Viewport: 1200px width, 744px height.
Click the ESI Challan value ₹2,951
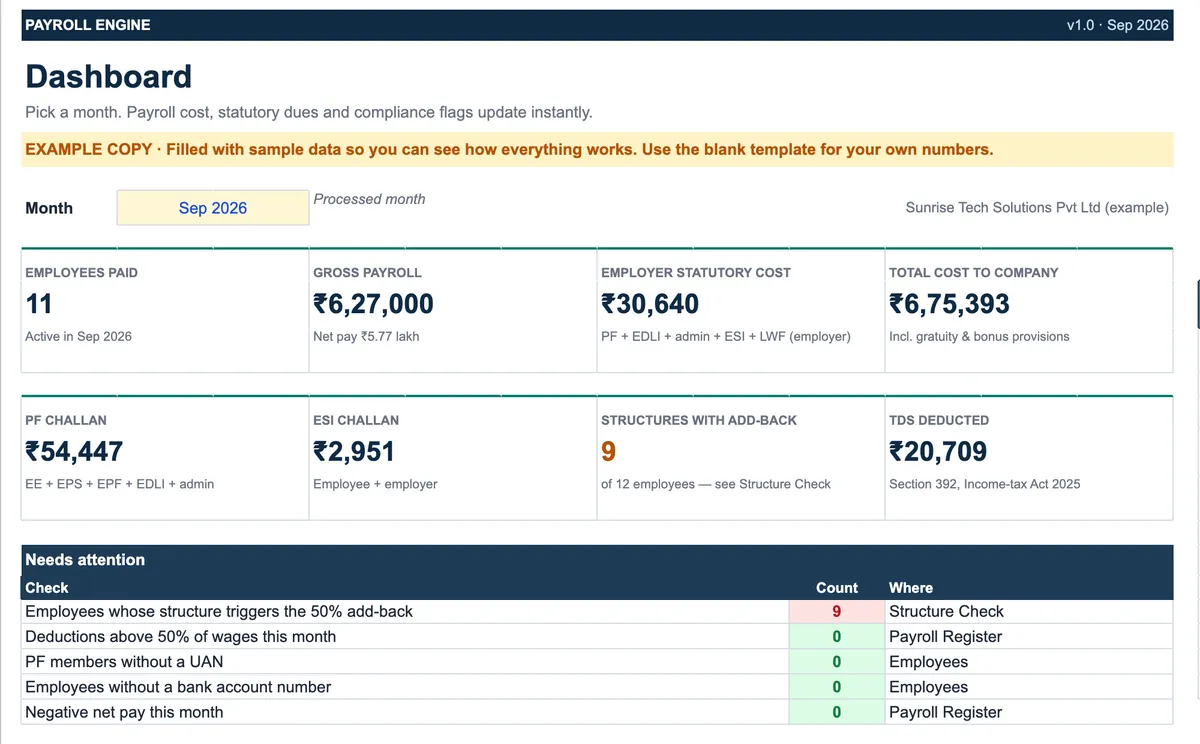tap(354, 451)
